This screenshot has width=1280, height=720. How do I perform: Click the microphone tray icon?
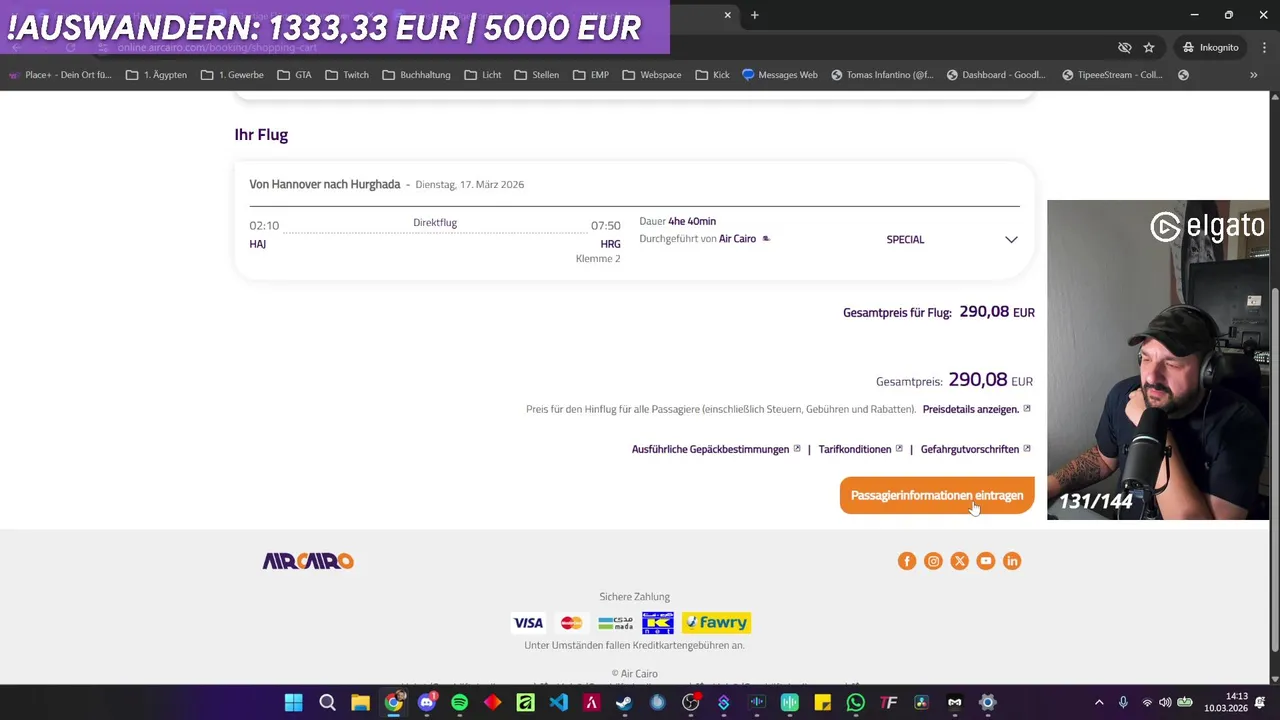coord(1123,703)
